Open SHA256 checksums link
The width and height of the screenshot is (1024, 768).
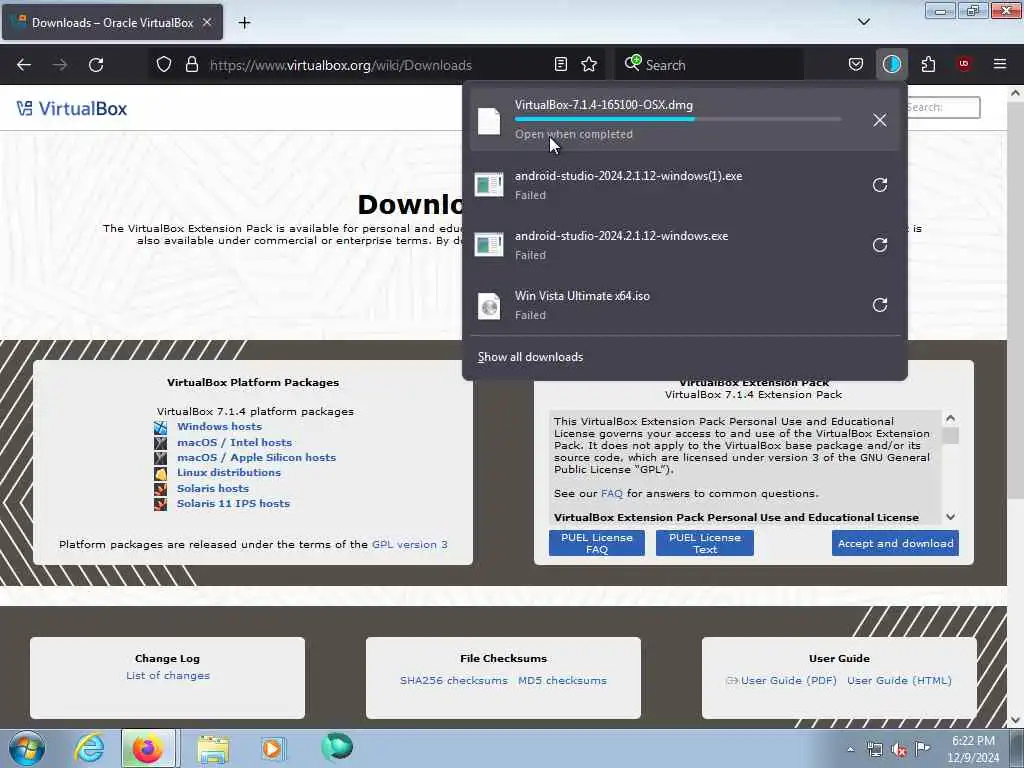(454, 680)
